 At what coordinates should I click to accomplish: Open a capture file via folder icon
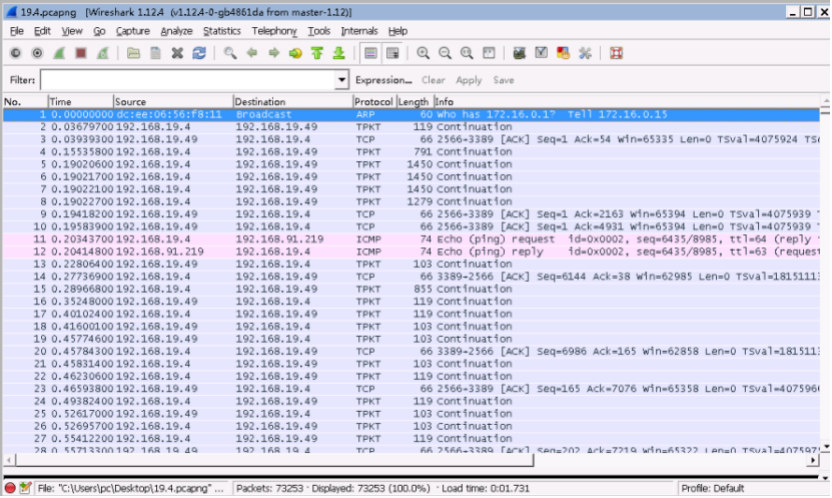tap(133, 53)
